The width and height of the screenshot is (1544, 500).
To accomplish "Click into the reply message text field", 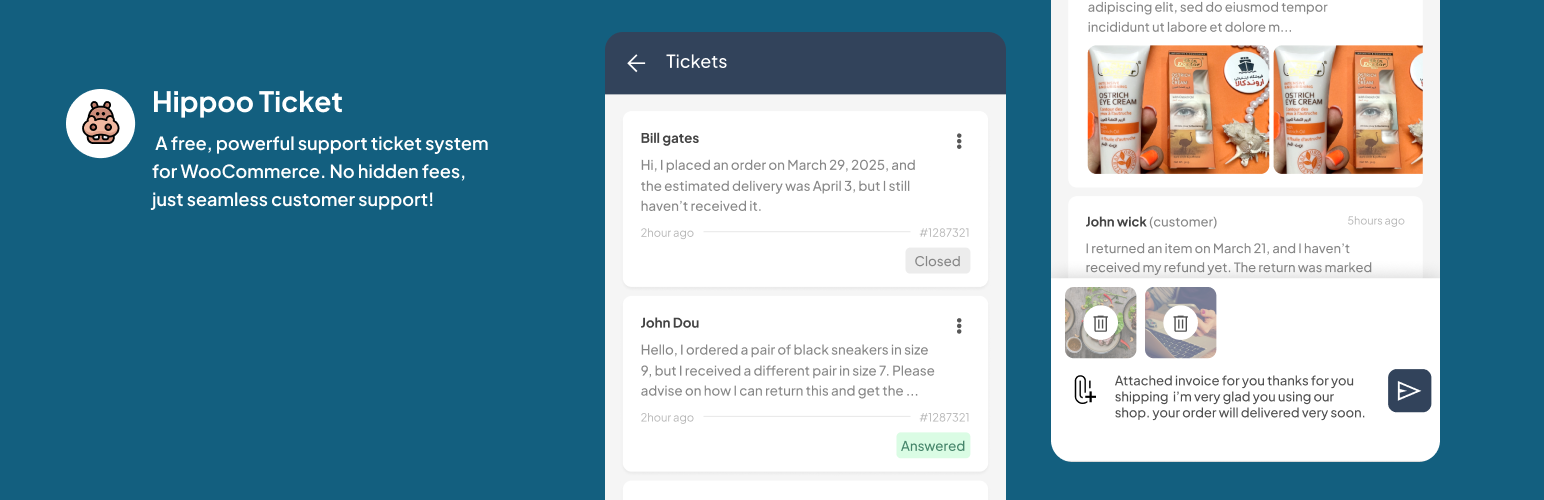I will pyautogui.click(x=1240, y=396).
